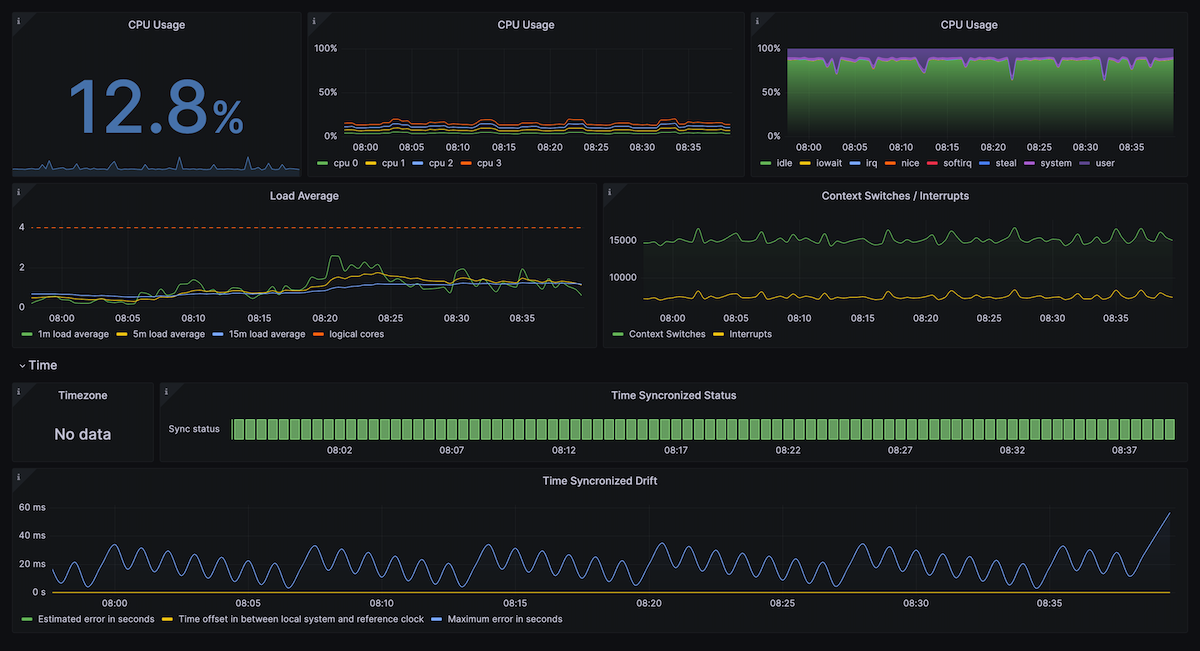Open the Load Average panel title dropdown
The image size is (1200, 651).
coord(304,196)
